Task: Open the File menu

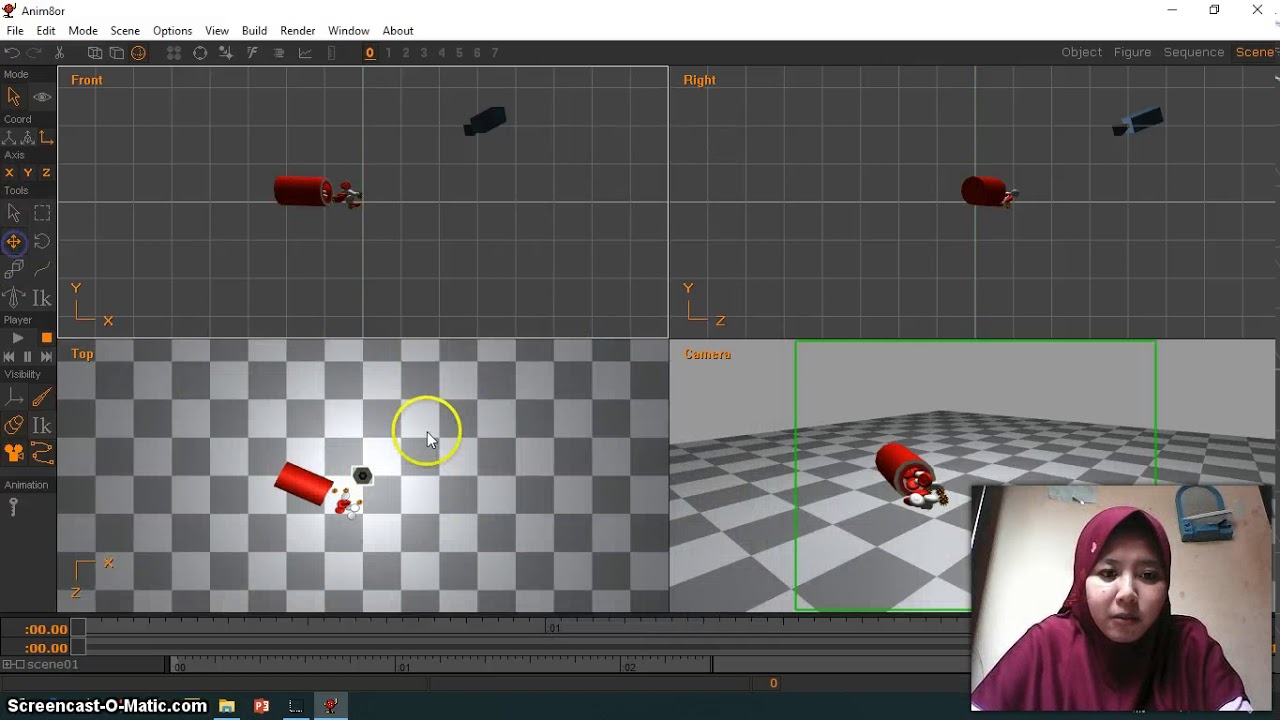Action: 15,31
